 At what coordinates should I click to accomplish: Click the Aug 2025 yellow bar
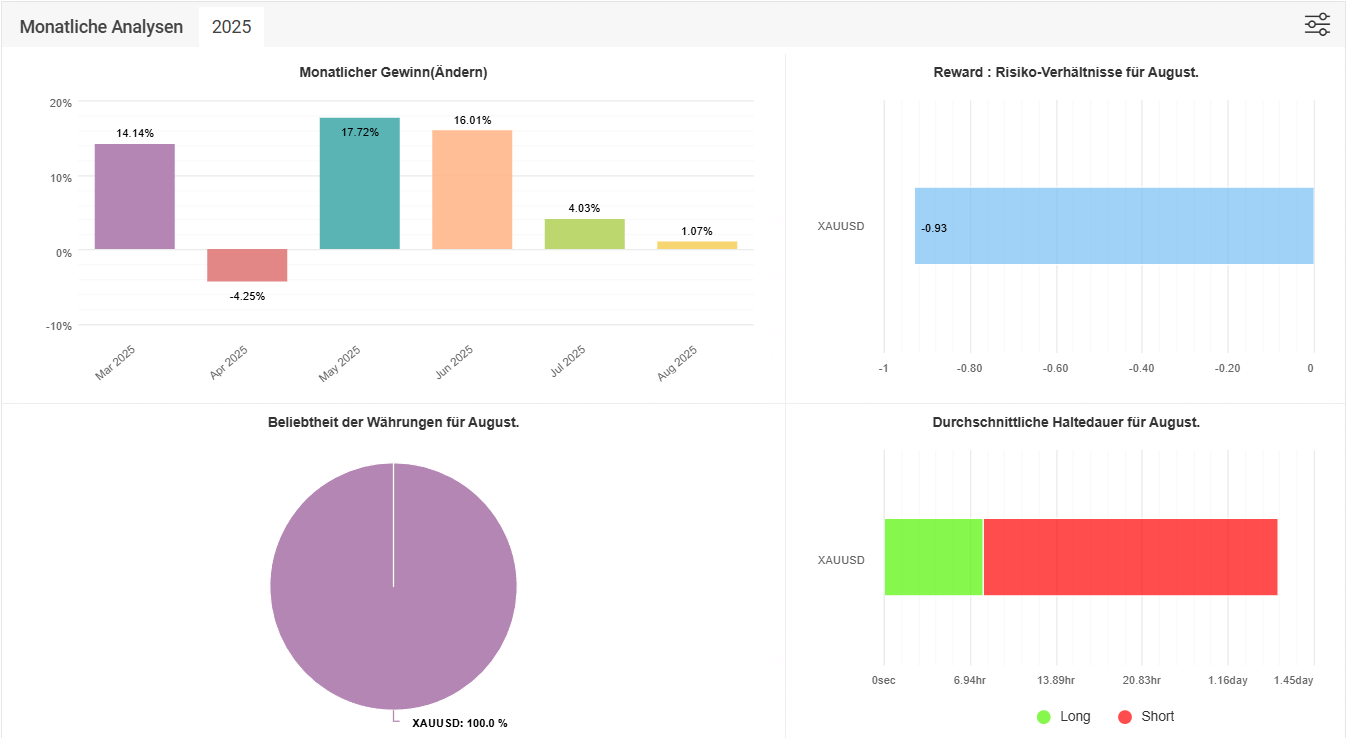(x=697, y=245)
